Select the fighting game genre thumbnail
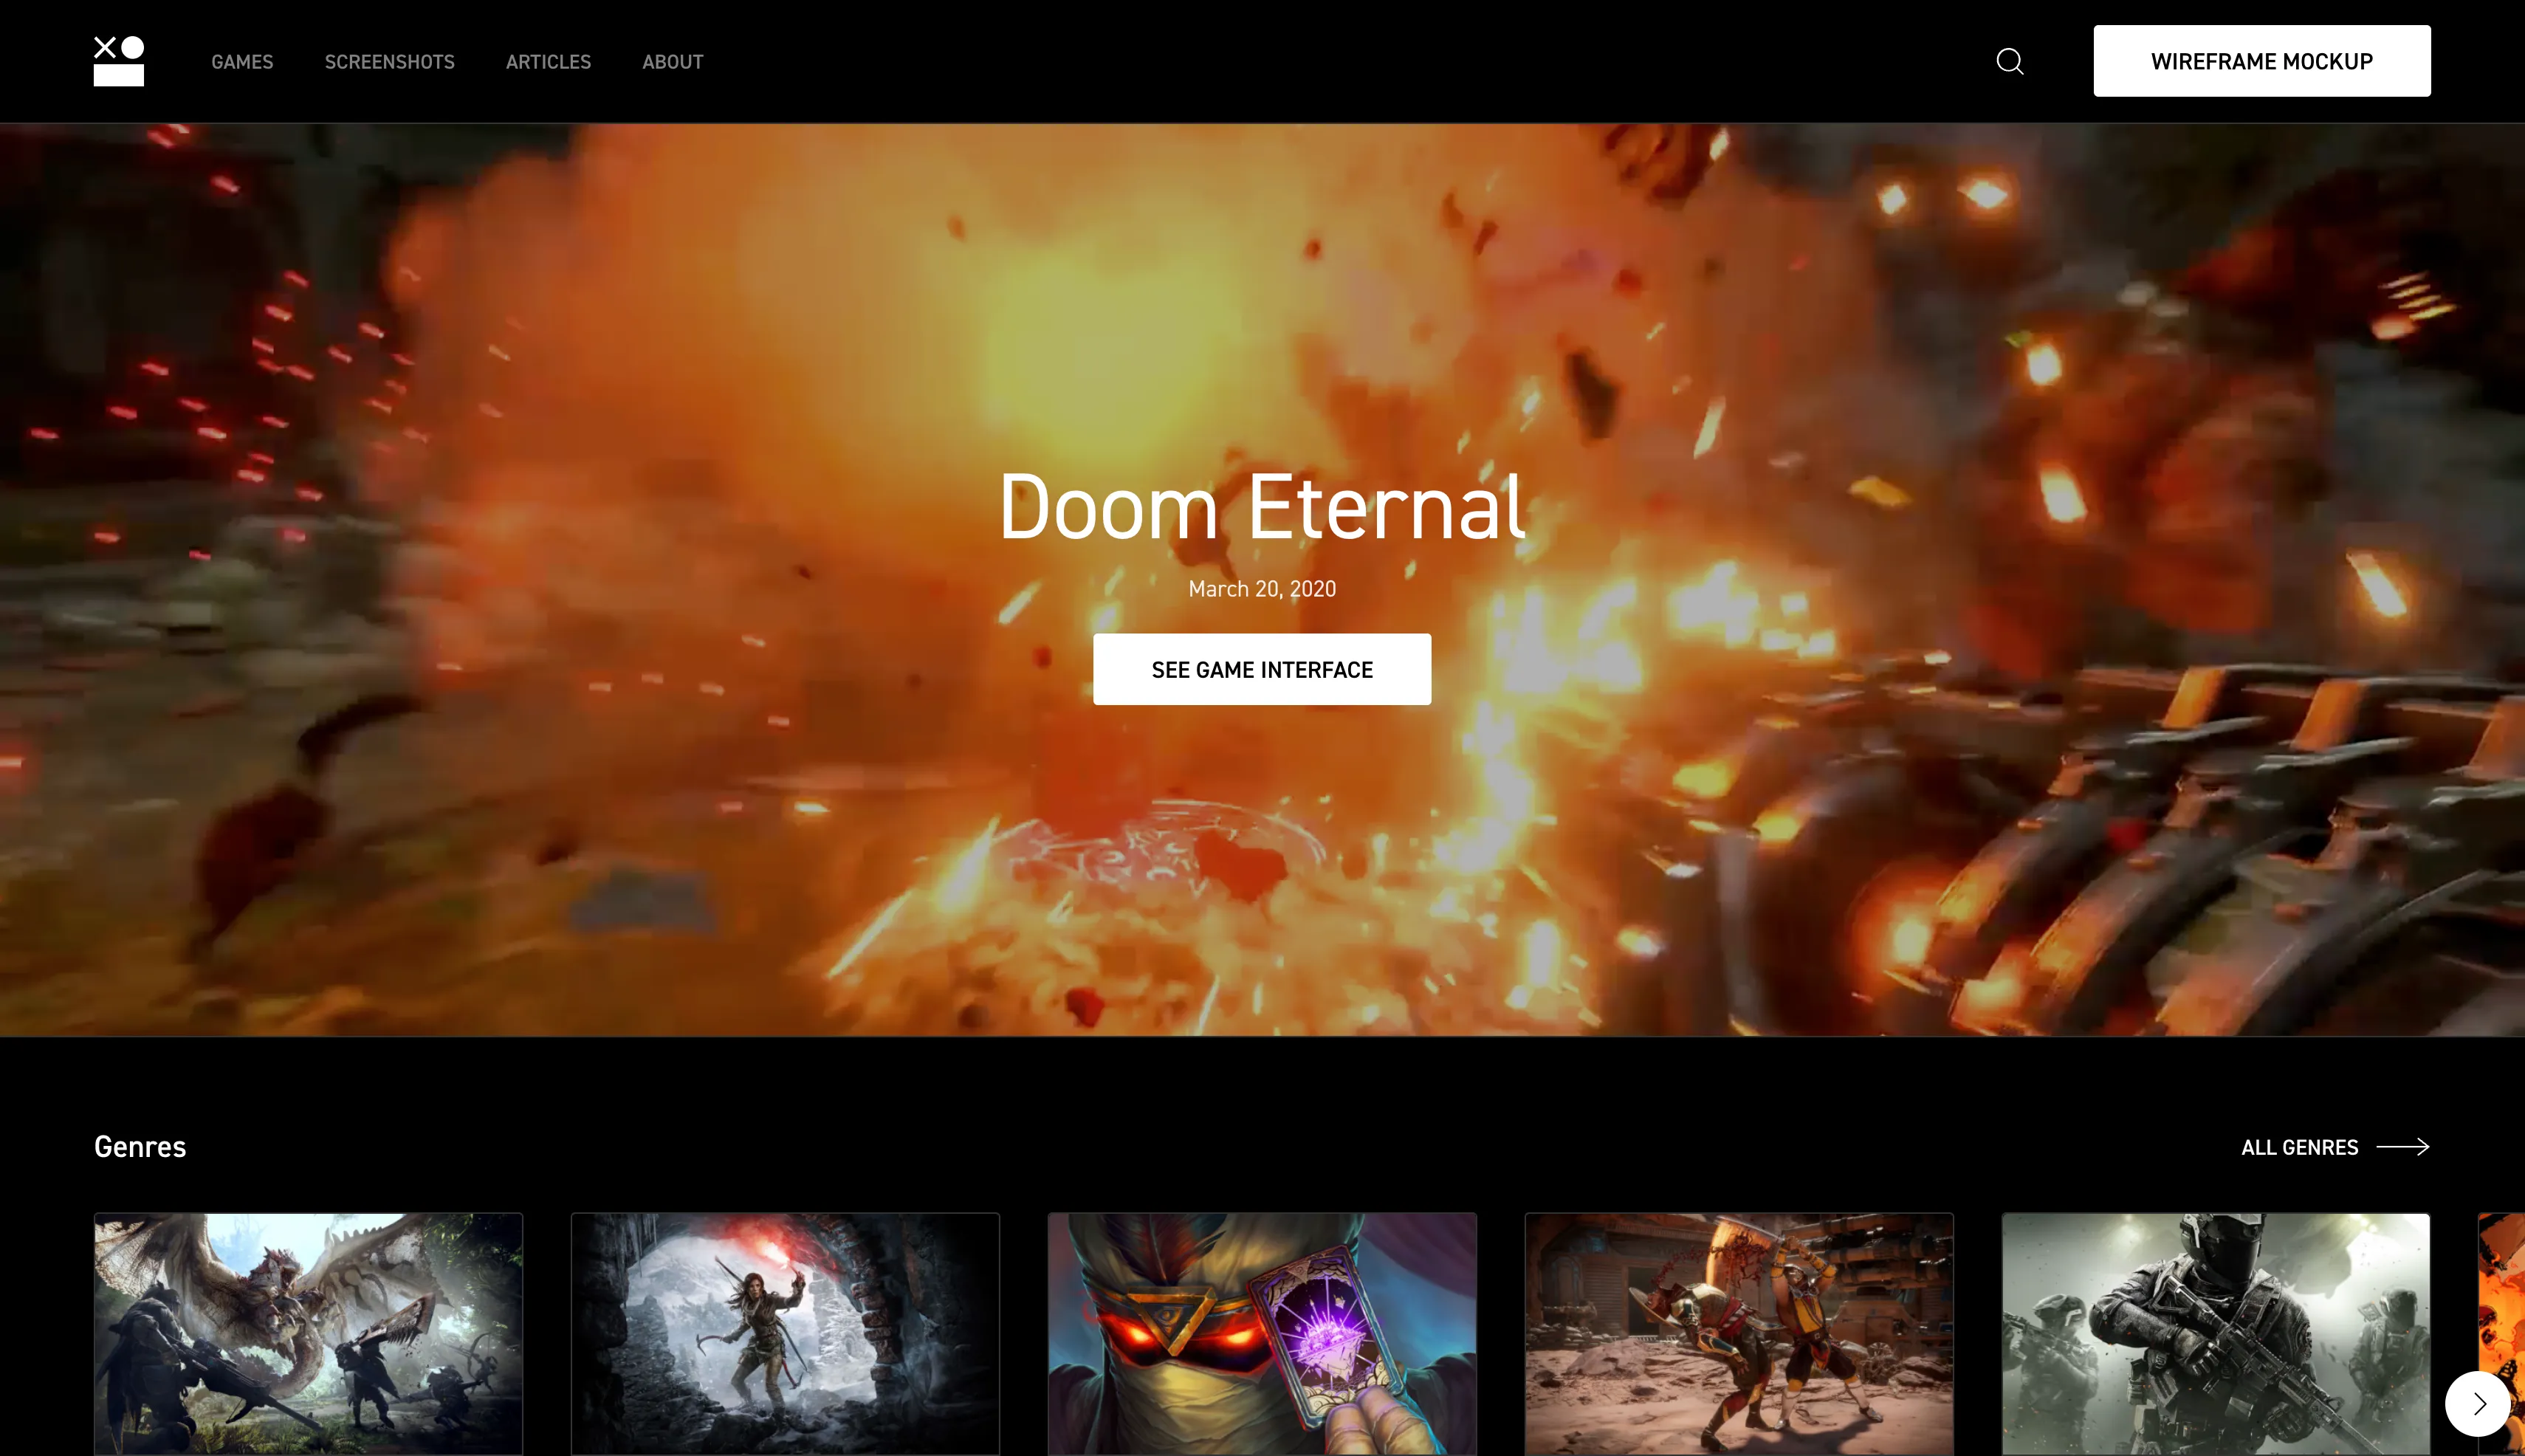 1738,1333
